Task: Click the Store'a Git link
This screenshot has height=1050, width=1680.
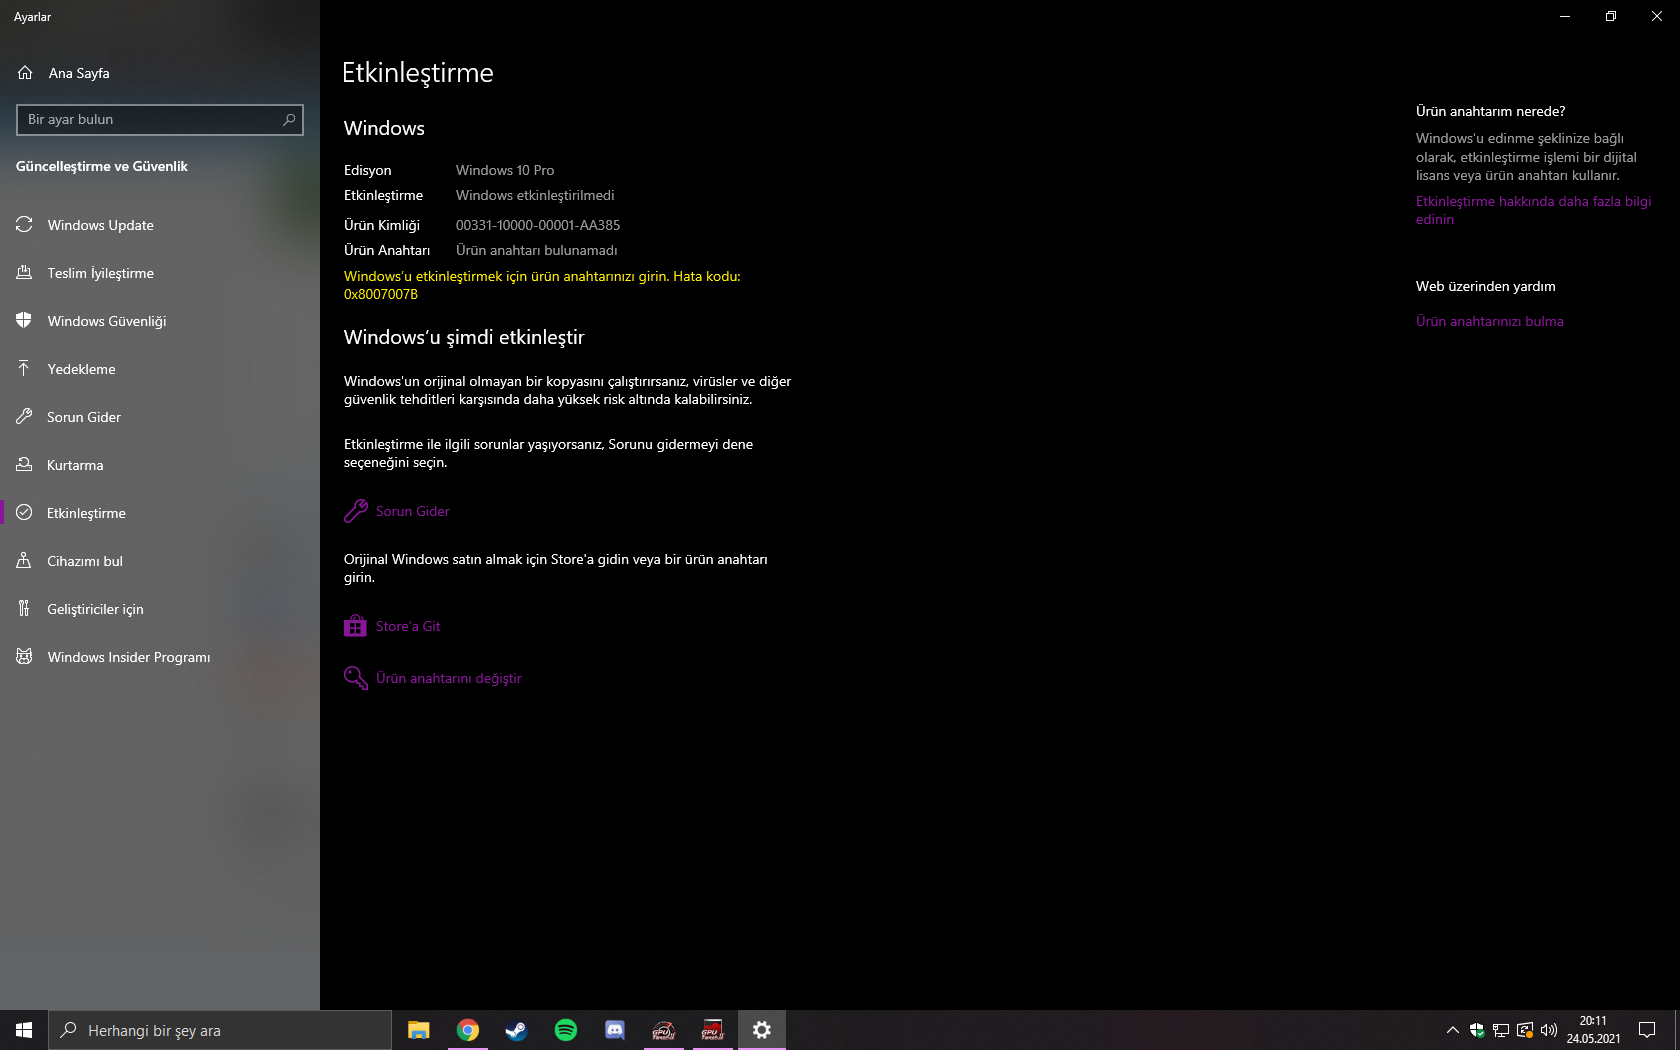Action: pyautogui.click(x=392, y=626)
